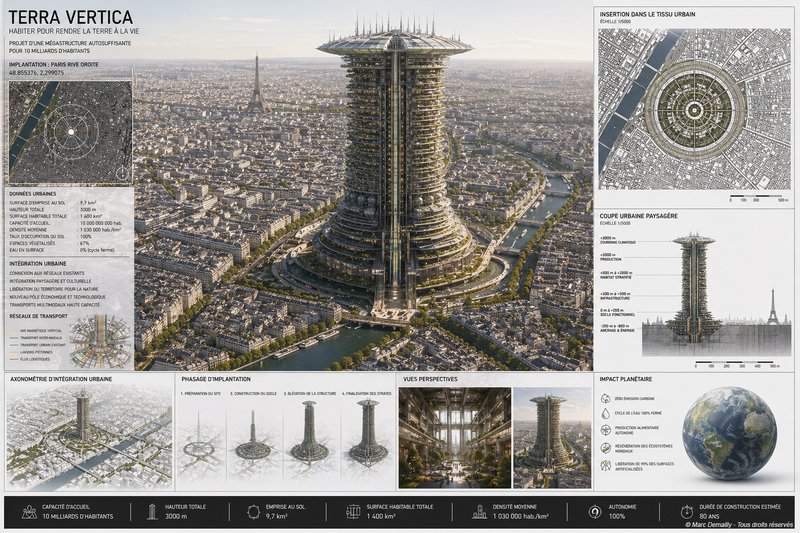Image resolution: width=800 pixels, height=533 pixels.
Task: Click the Durée de construction stopwatch icon
Action: pos(678,510)
